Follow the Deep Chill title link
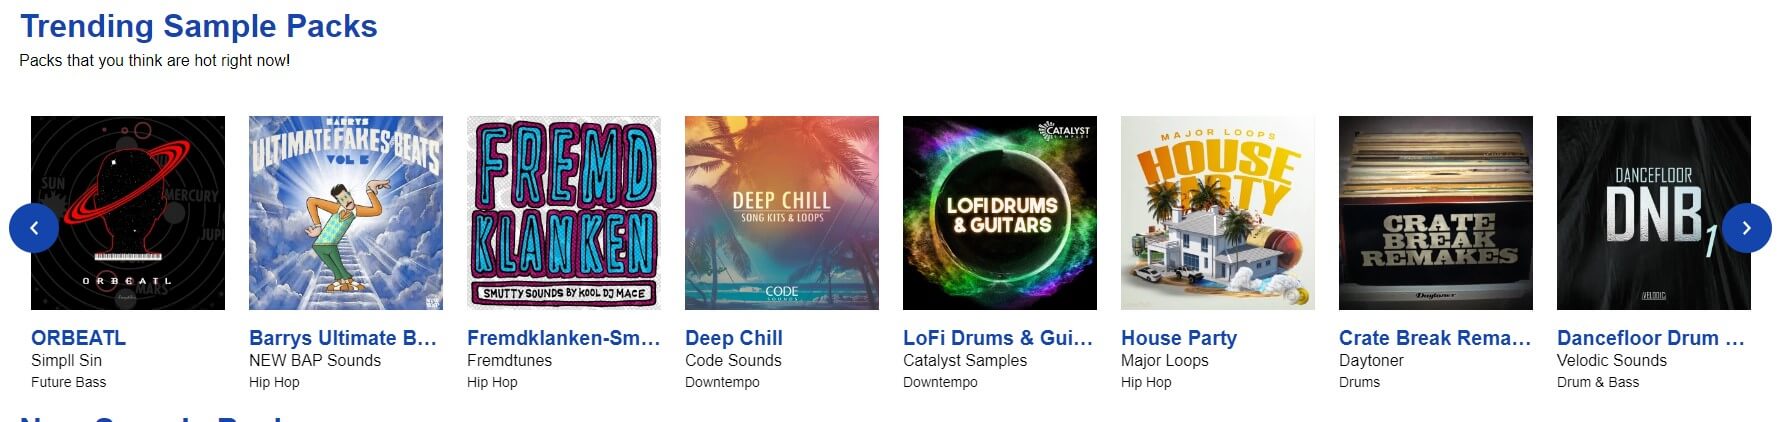The image size is (1783, 422). 734,338
